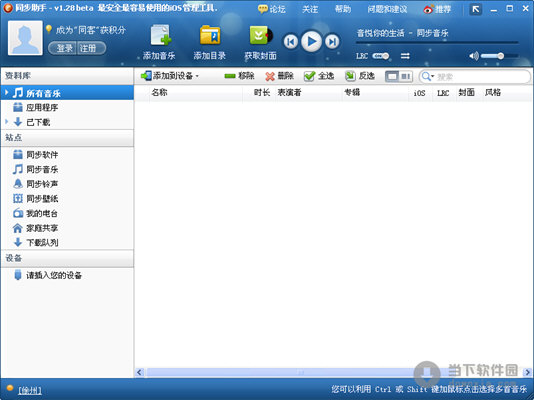Image resolution: width=534 pixels, height=400 pixels.
Task: Click the 登录 login button
Action: click(63, 48)
